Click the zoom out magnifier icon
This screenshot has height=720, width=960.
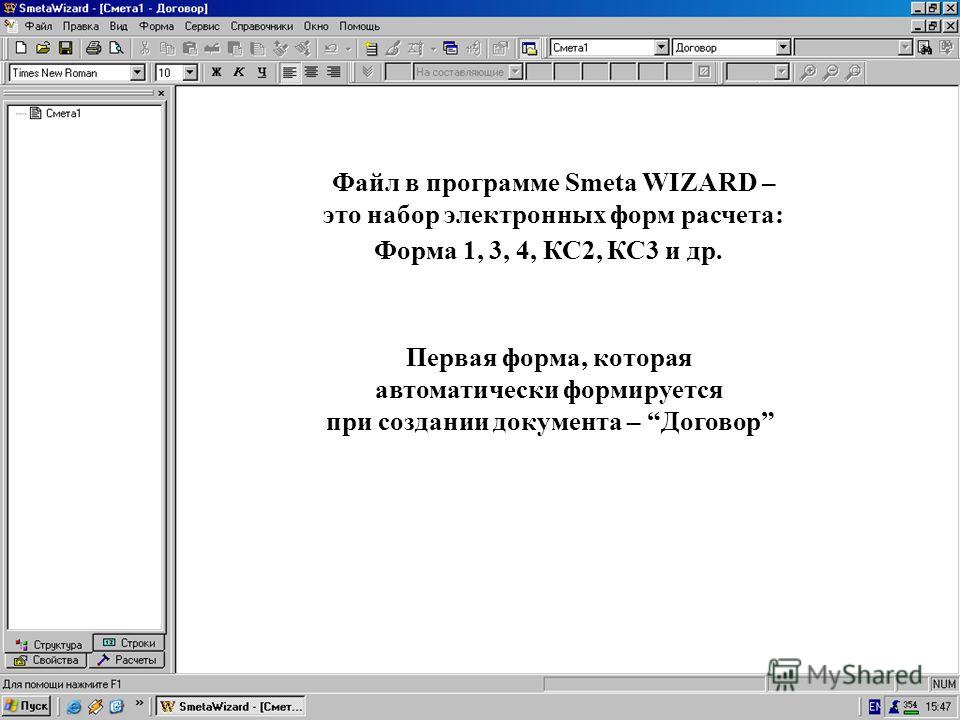pos(831,72)
